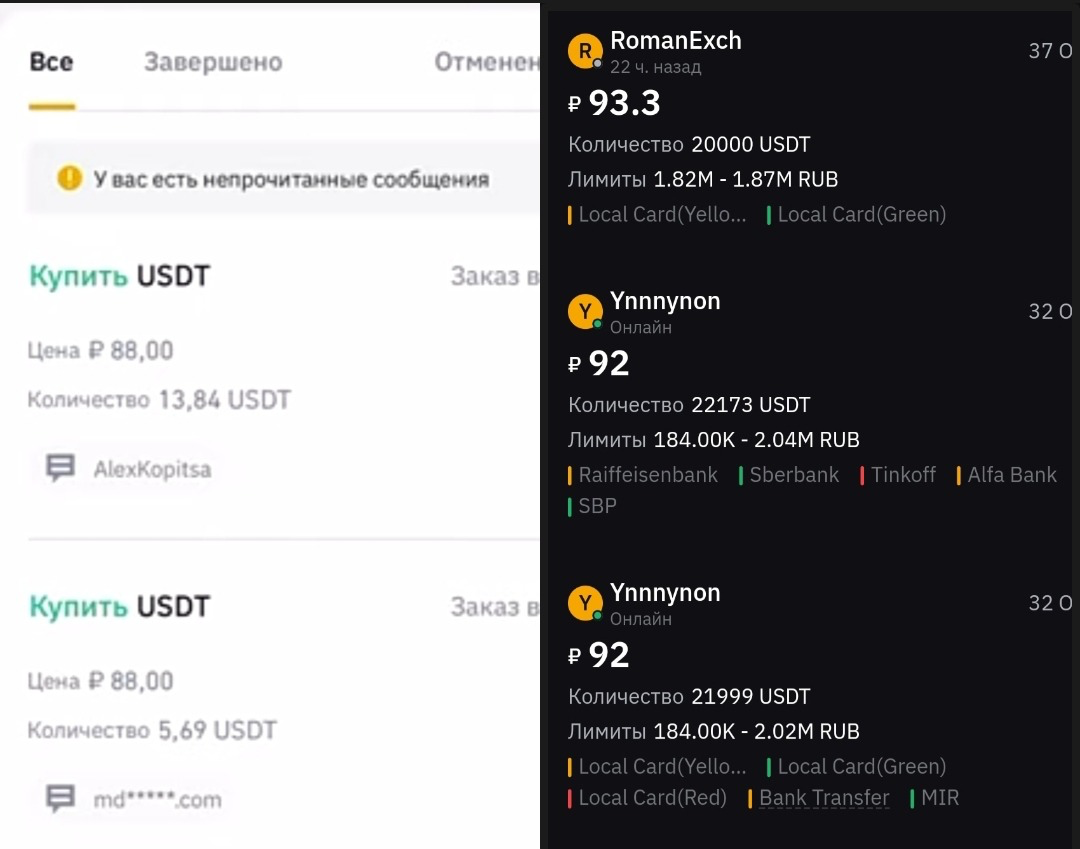Click the second Ynnnynon listing's avatar
Viewport: 1080px width, 849px height.
[585, 603]
